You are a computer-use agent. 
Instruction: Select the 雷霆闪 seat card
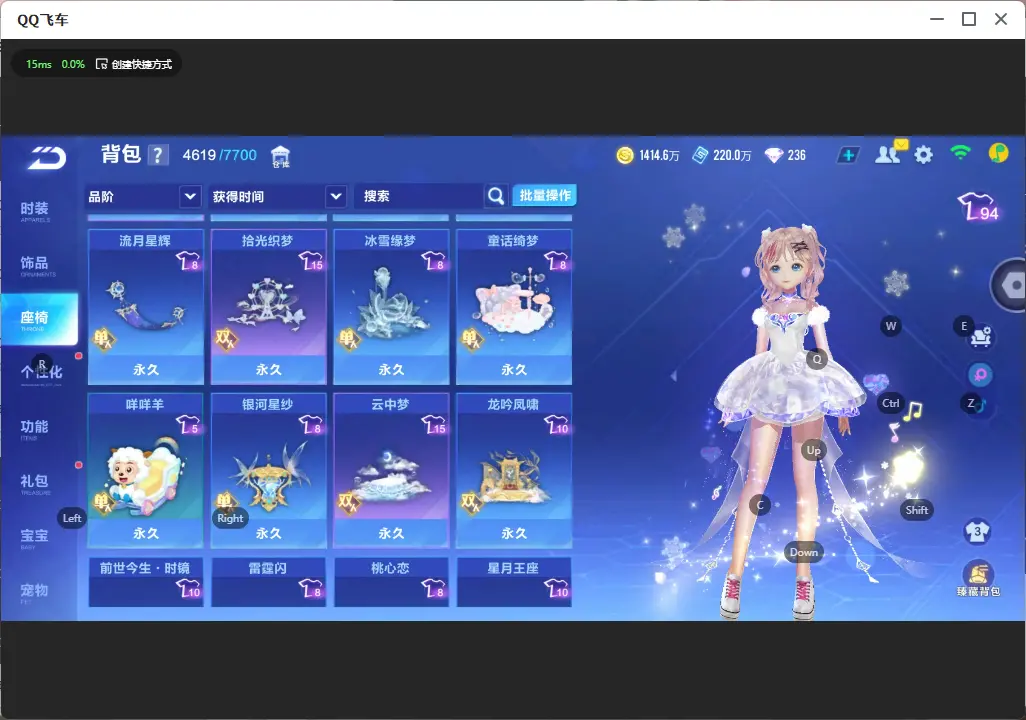268,582
